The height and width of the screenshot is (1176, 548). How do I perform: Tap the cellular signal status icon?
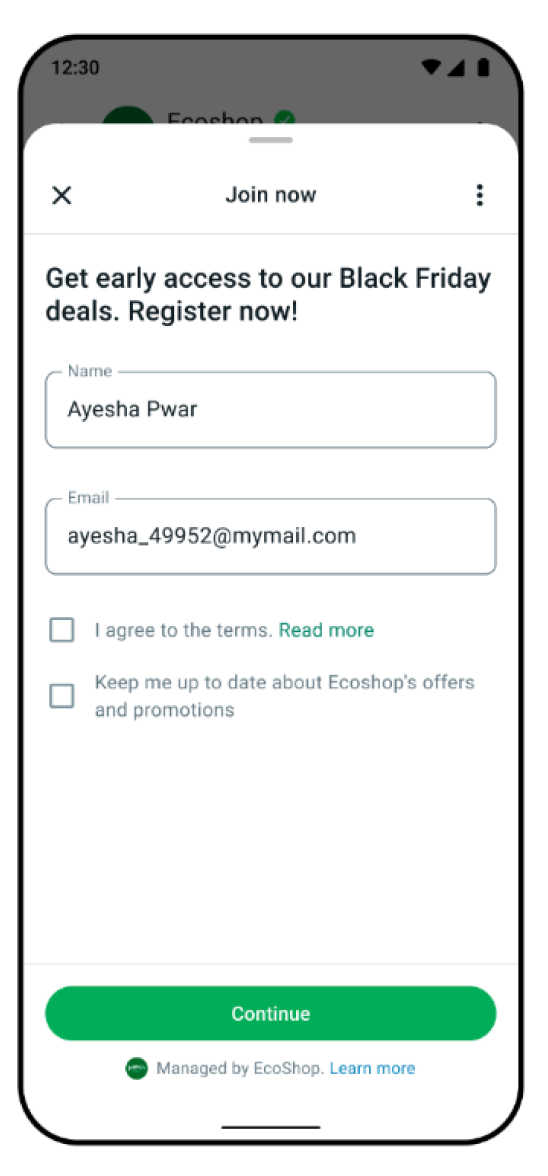point(456,68)
